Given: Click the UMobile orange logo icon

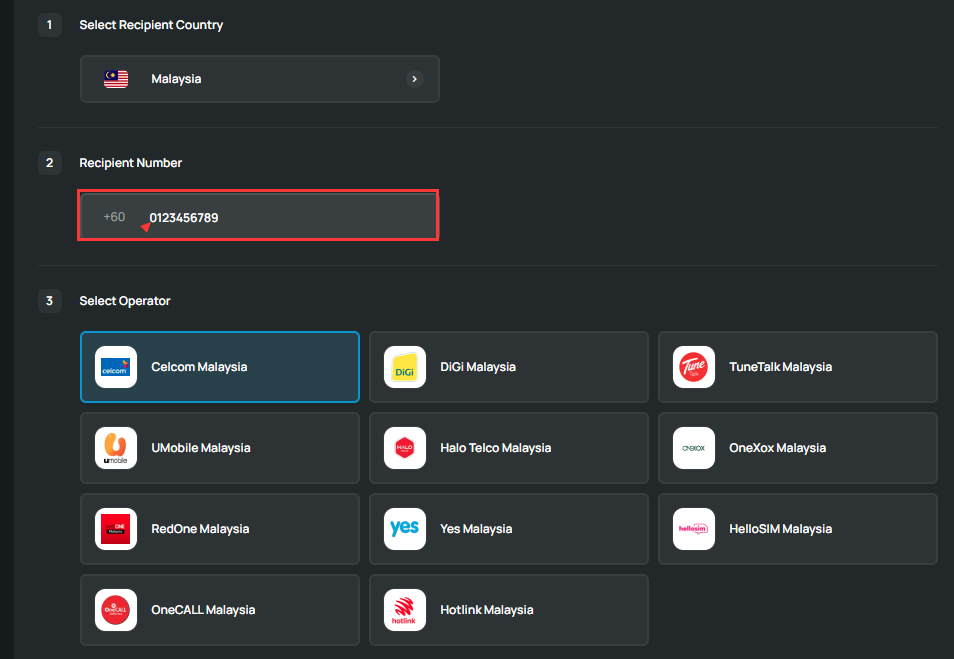Looking at the screenshot, I should point(116,448).
